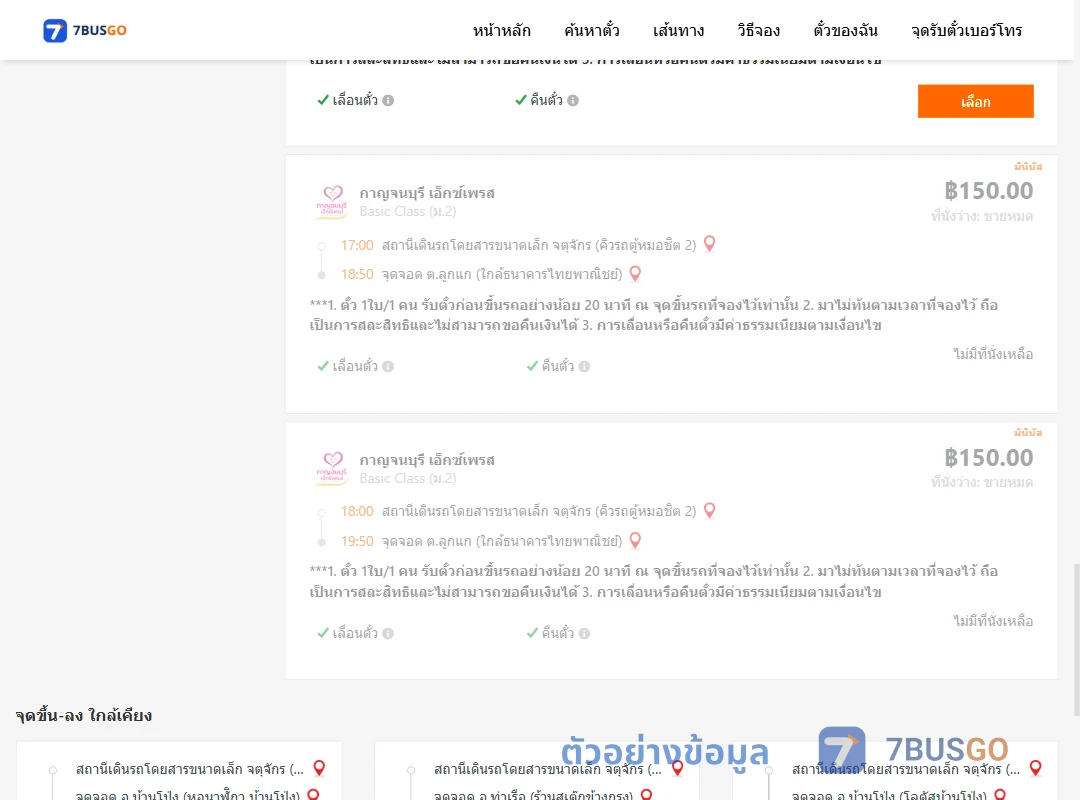Viewport: 1080px width, 800px height.
Task: Click the จุดขึ้น-ลง ใกล้เคียง heading
Action: click(x=83, y=715)
